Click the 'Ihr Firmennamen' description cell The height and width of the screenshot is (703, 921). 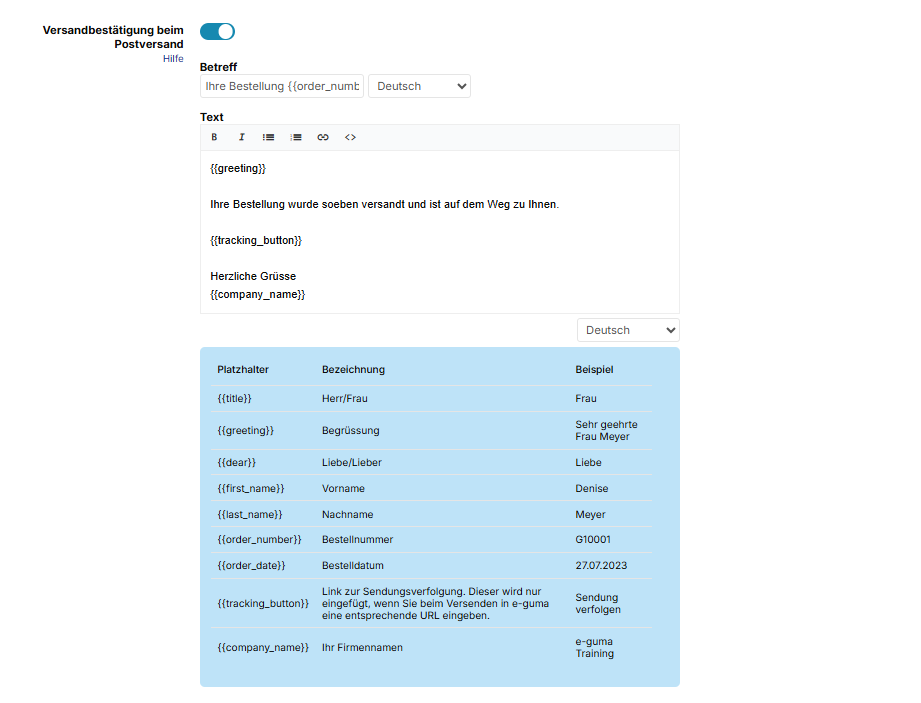(362, 647)
